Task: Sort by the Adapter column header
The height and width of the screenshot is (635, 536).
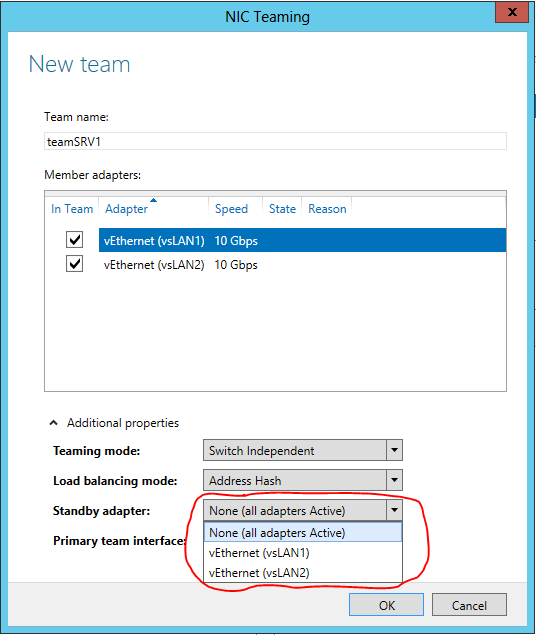Action: pyautogui.click(x=153, y=209)
